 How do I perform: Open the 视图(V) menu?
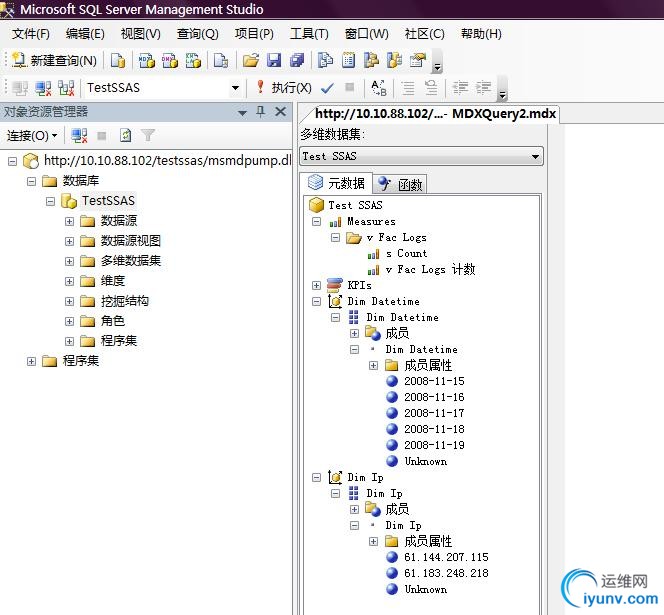point(140,34)
